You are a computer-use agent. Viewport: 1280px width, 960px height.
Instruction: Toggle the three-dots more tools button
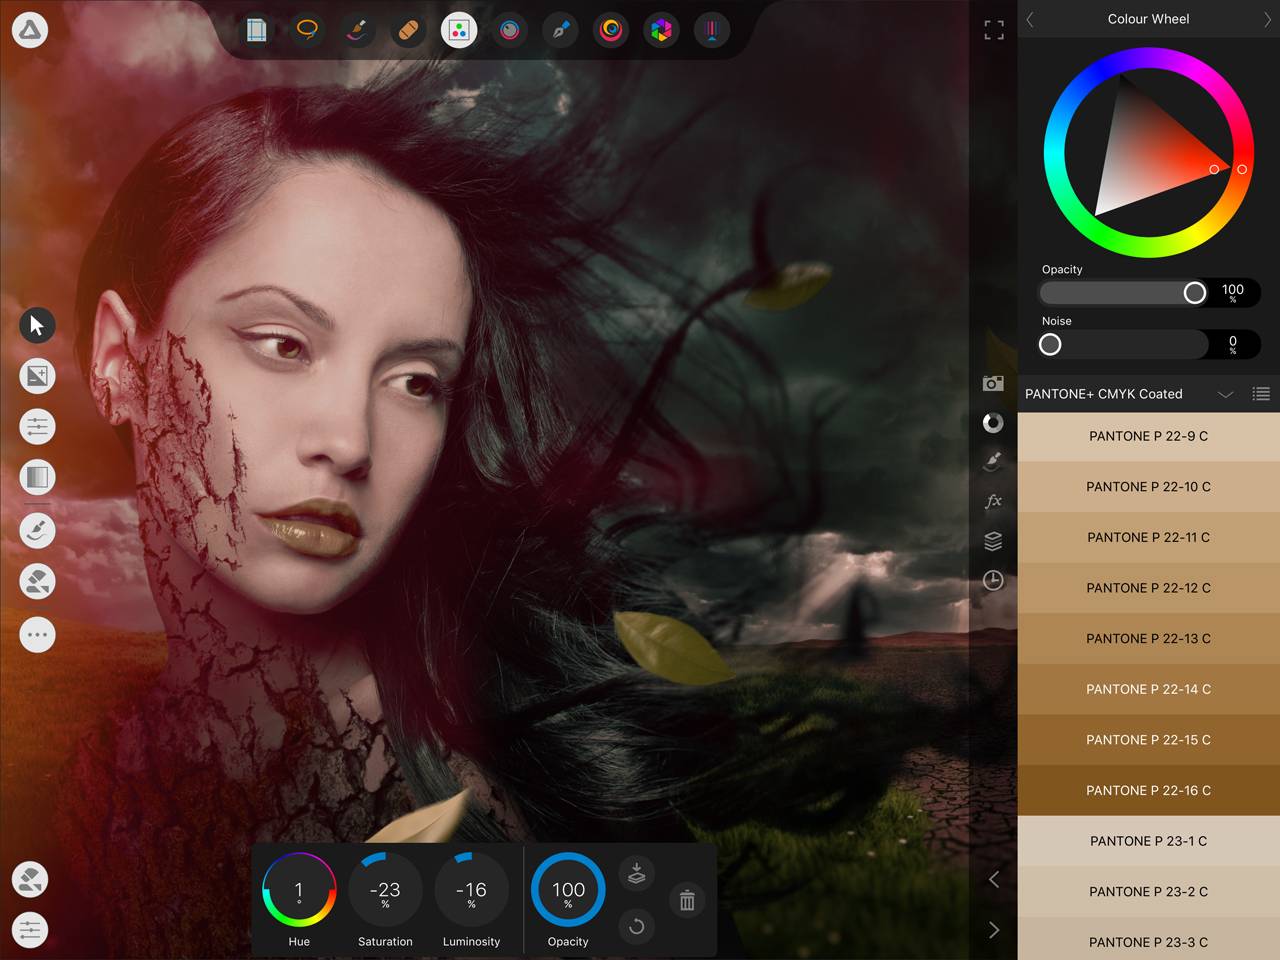coord(37,634)
